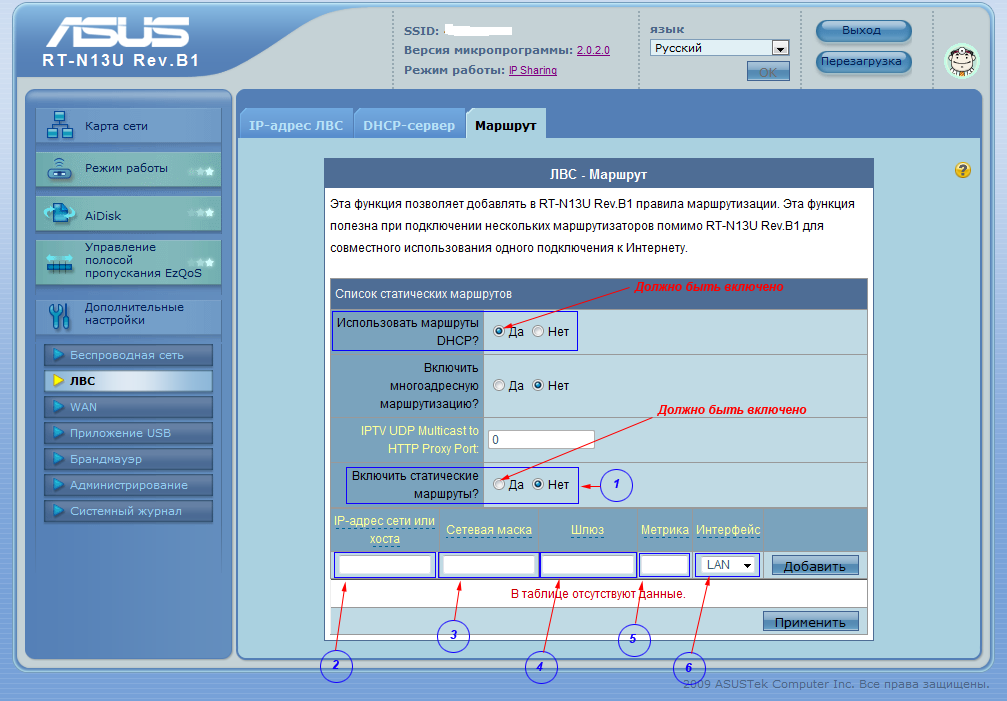
Task: Click the network or host IP input field
Action: point(385,565)
